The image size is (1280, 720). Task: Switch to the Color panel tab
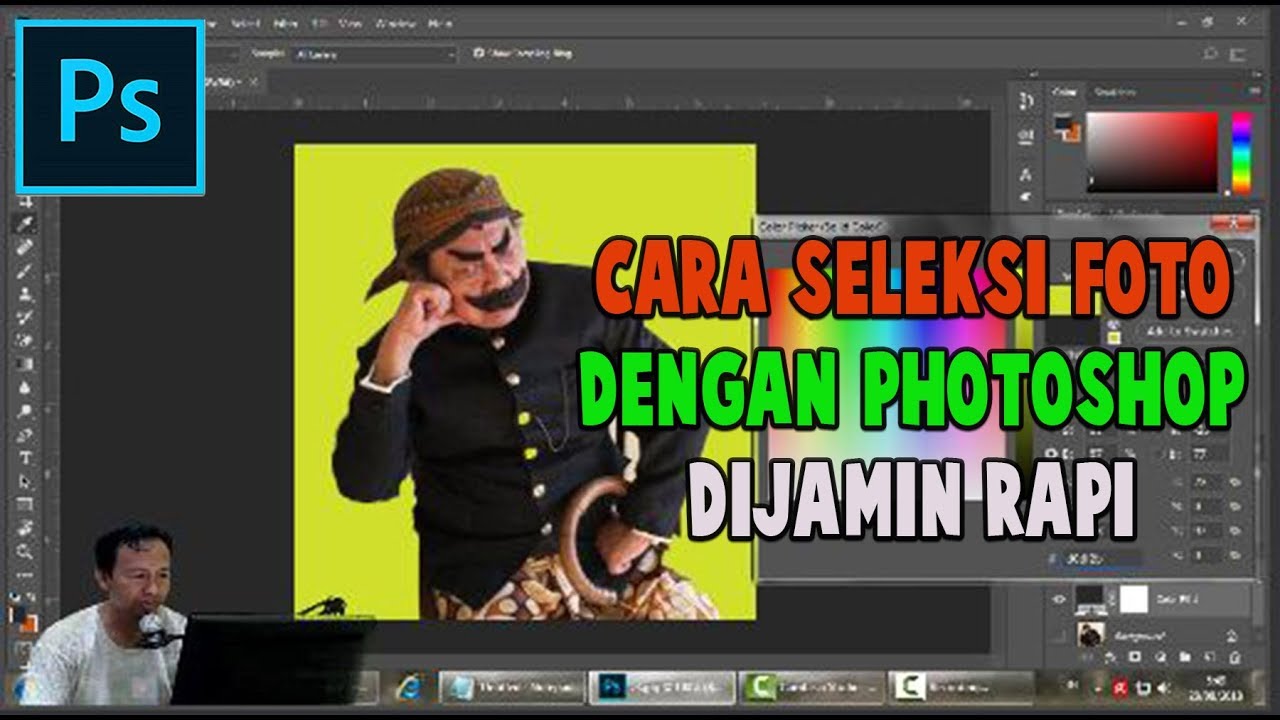(x=1065, y=92)
